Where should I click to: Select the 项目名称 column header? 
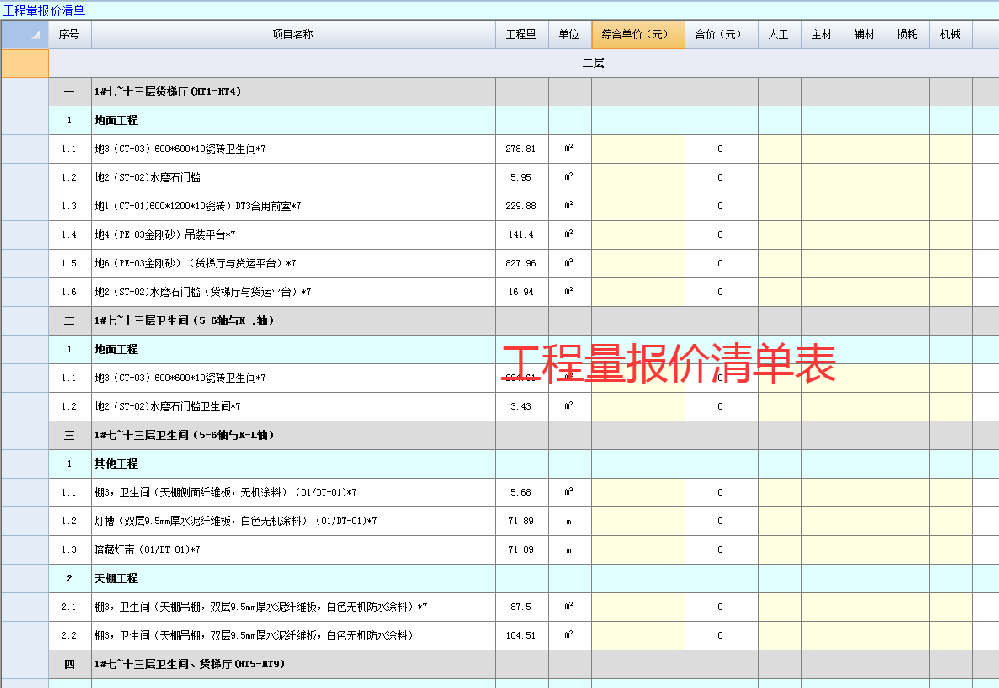tap(293, 34)
